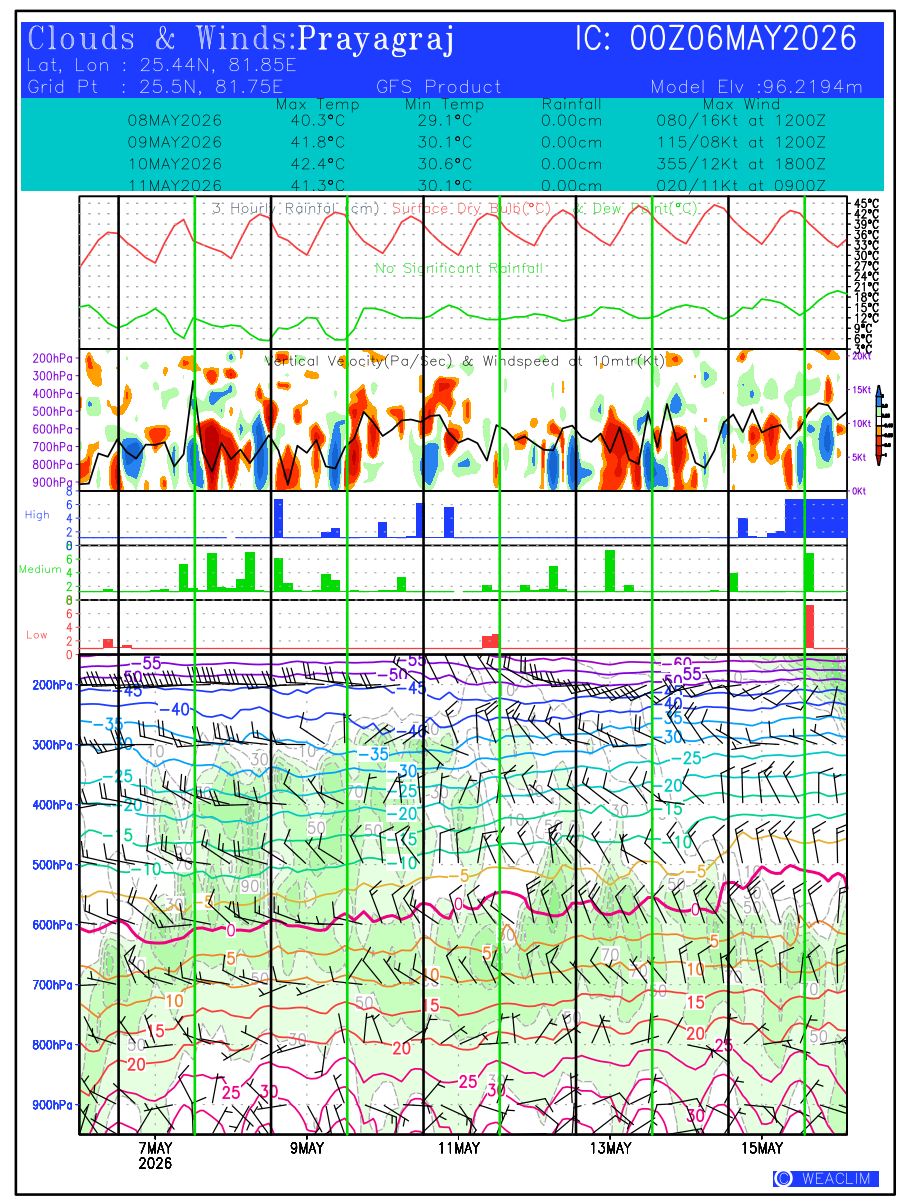900x1200 pixels.
Task: Click the High cloud panel label
Action: [37, 514]
